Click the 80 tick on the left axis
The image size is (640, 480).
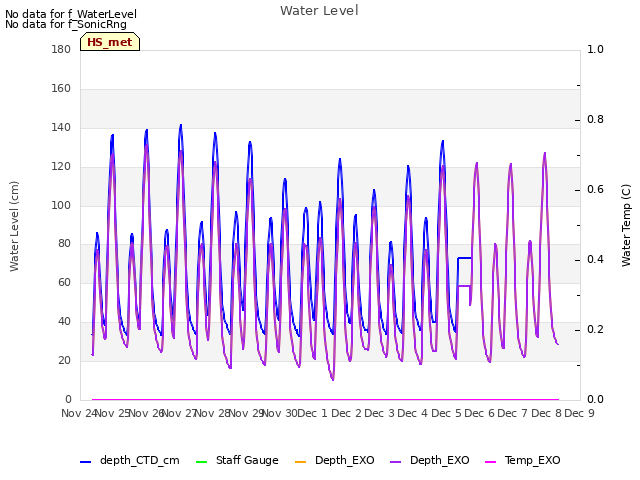(x=64, y=244)
